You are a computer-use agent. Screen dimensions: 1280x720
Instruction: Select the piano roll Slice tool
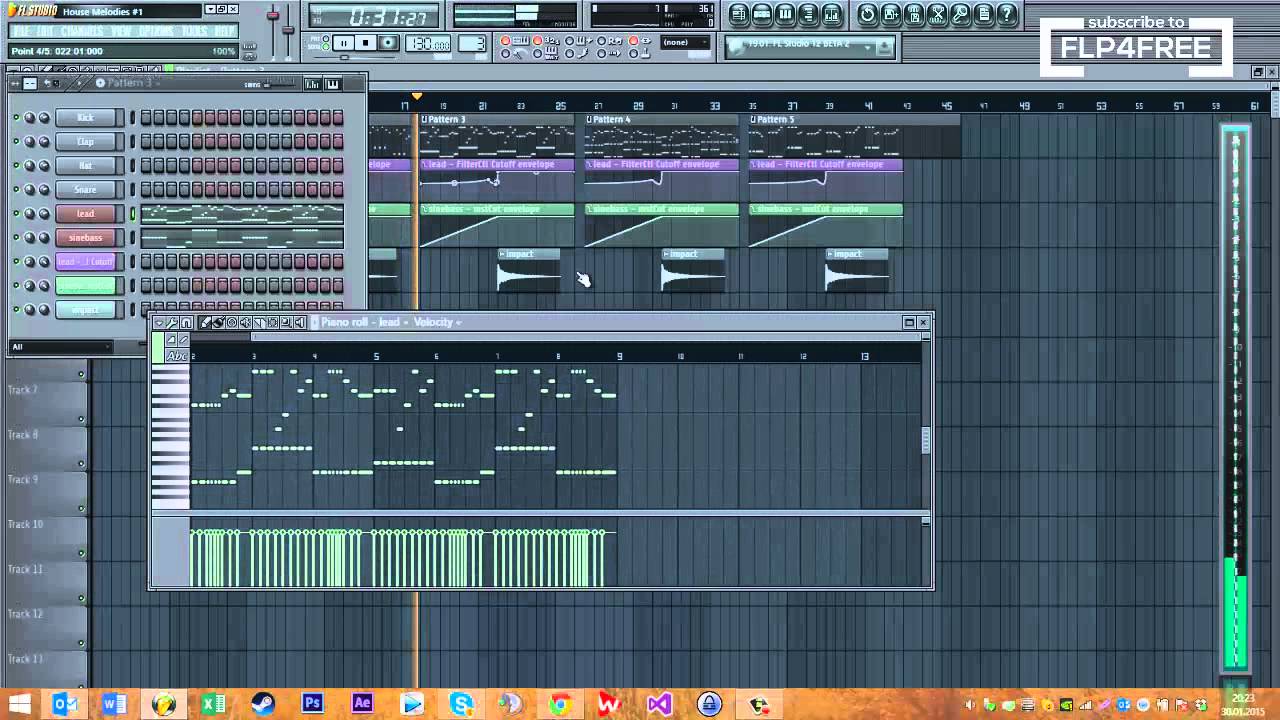[259, 322]
